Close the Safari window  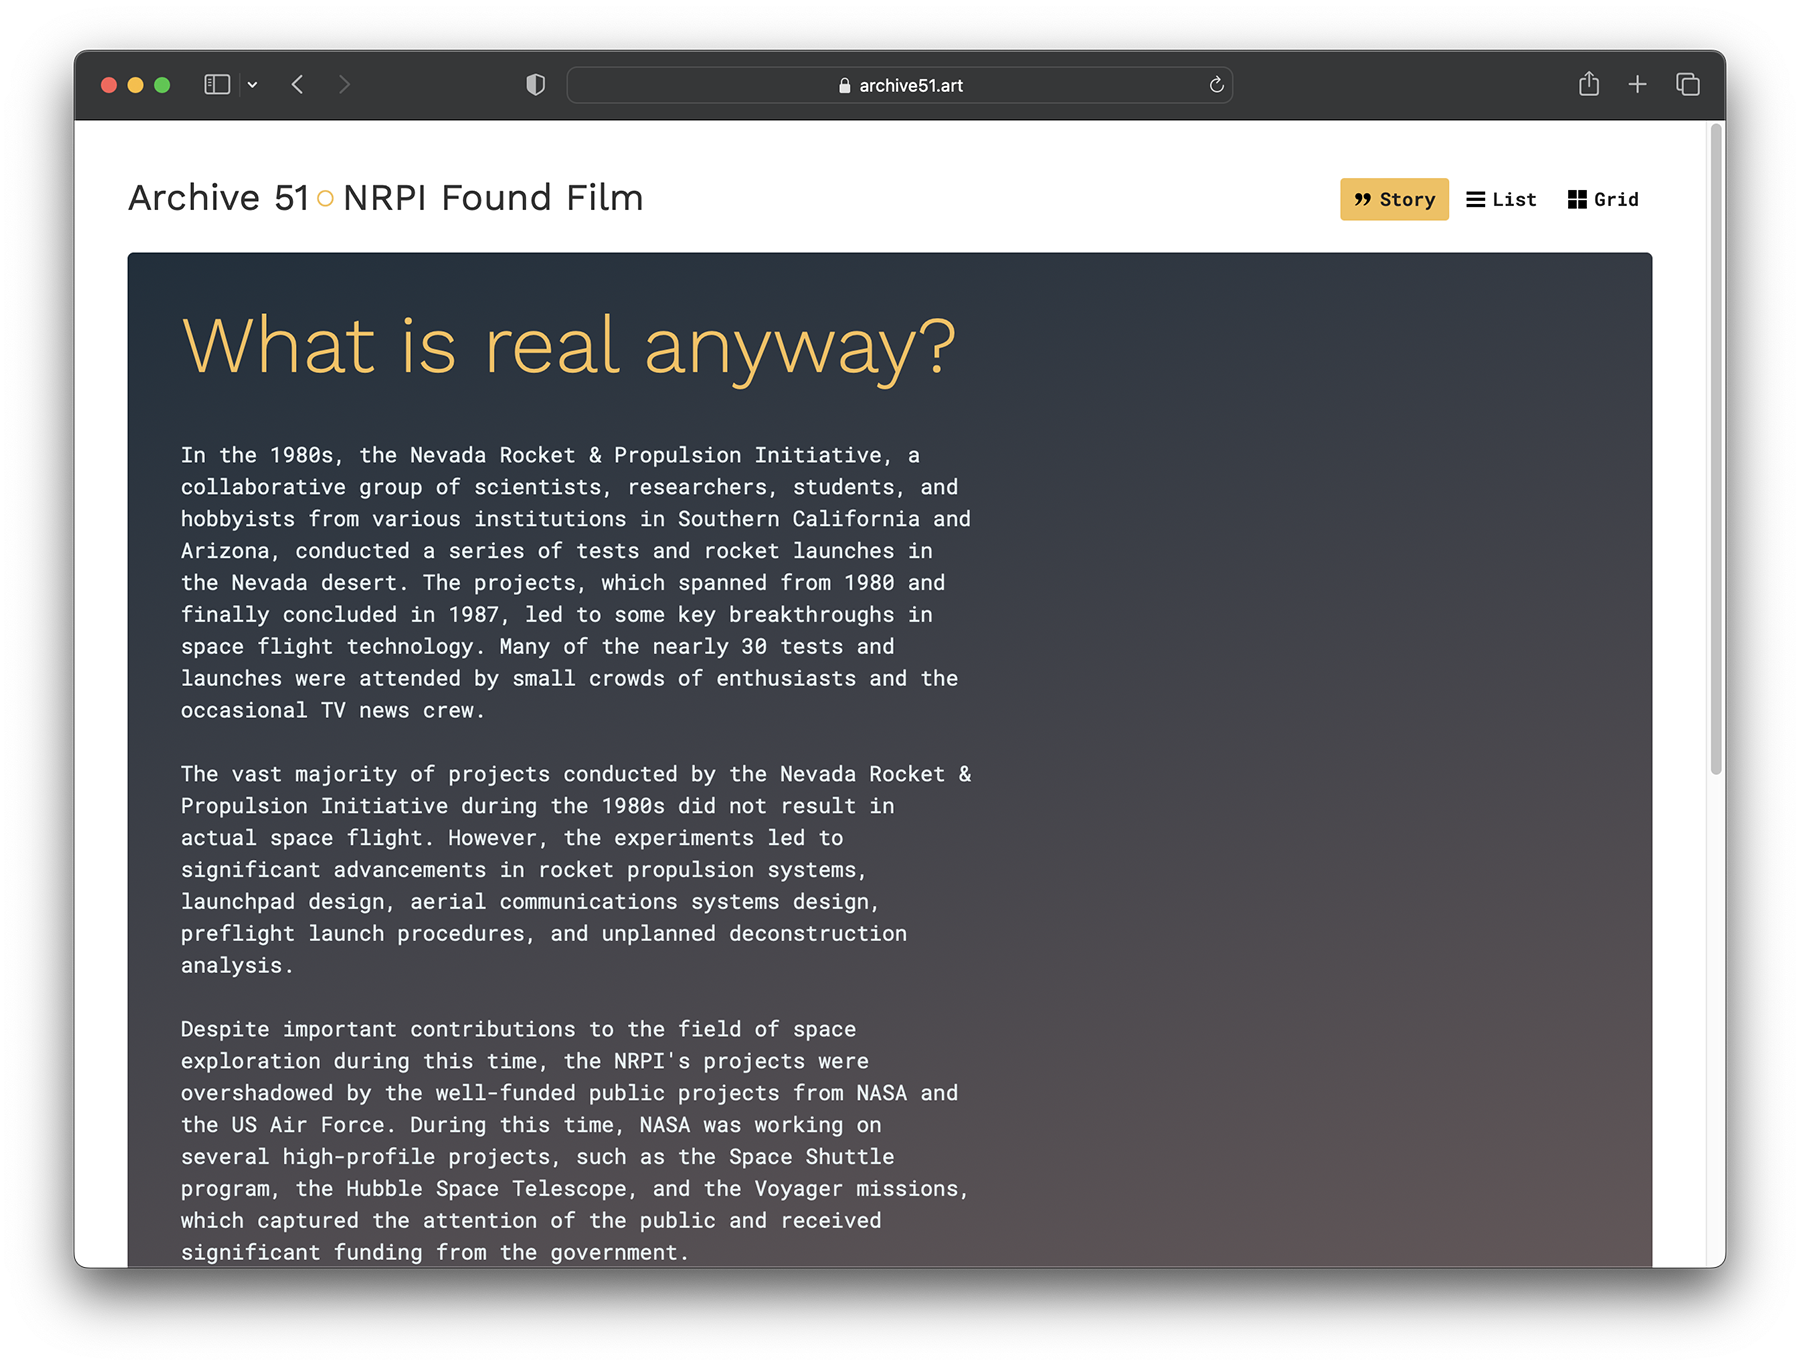coord(109,85)
